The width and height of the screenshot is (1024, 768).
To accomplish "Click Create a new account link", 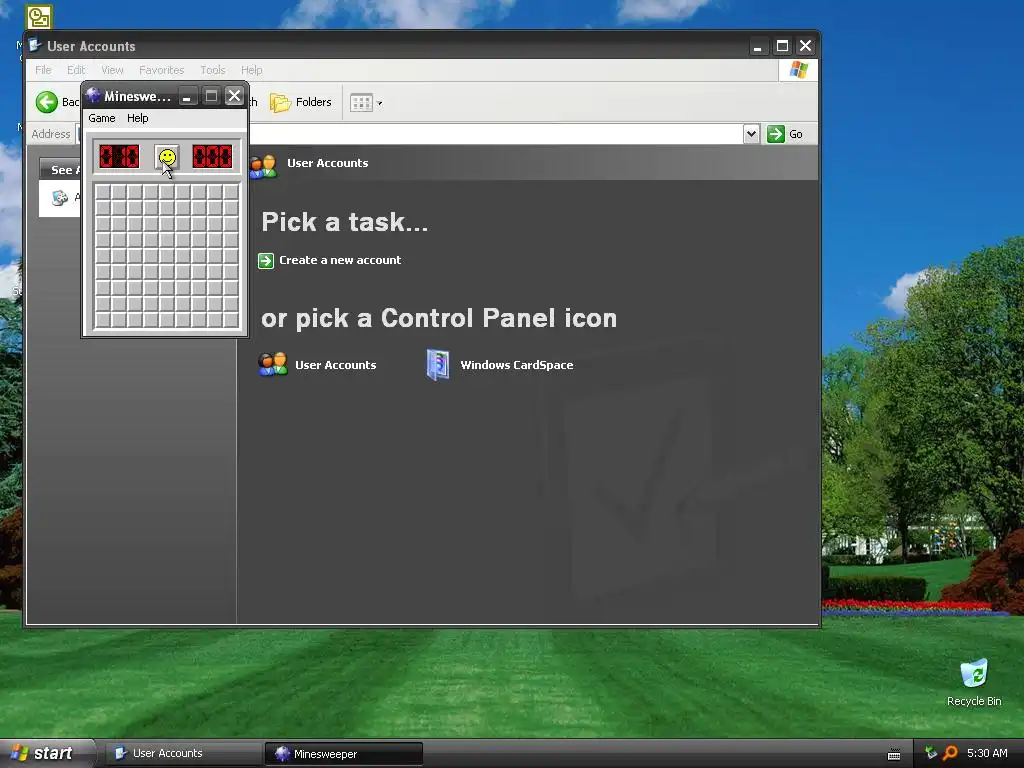I will click(x=340, y=260).
